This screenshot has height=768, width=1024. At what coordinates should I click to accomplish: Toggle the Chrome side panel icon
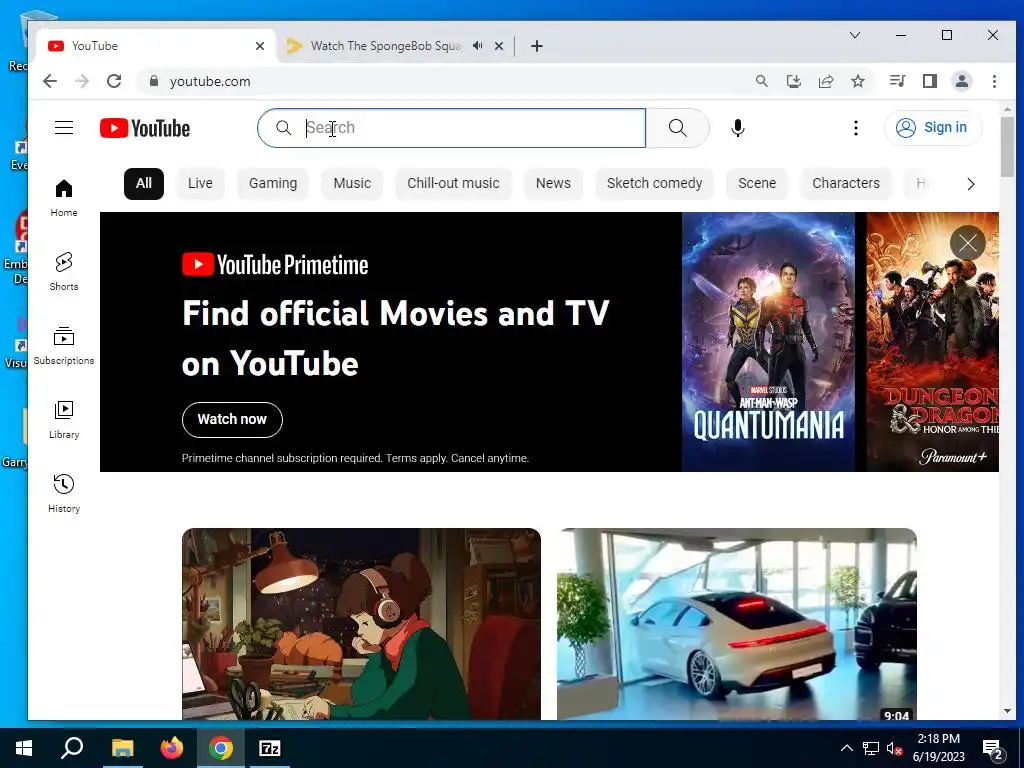(x=929, y=81)
